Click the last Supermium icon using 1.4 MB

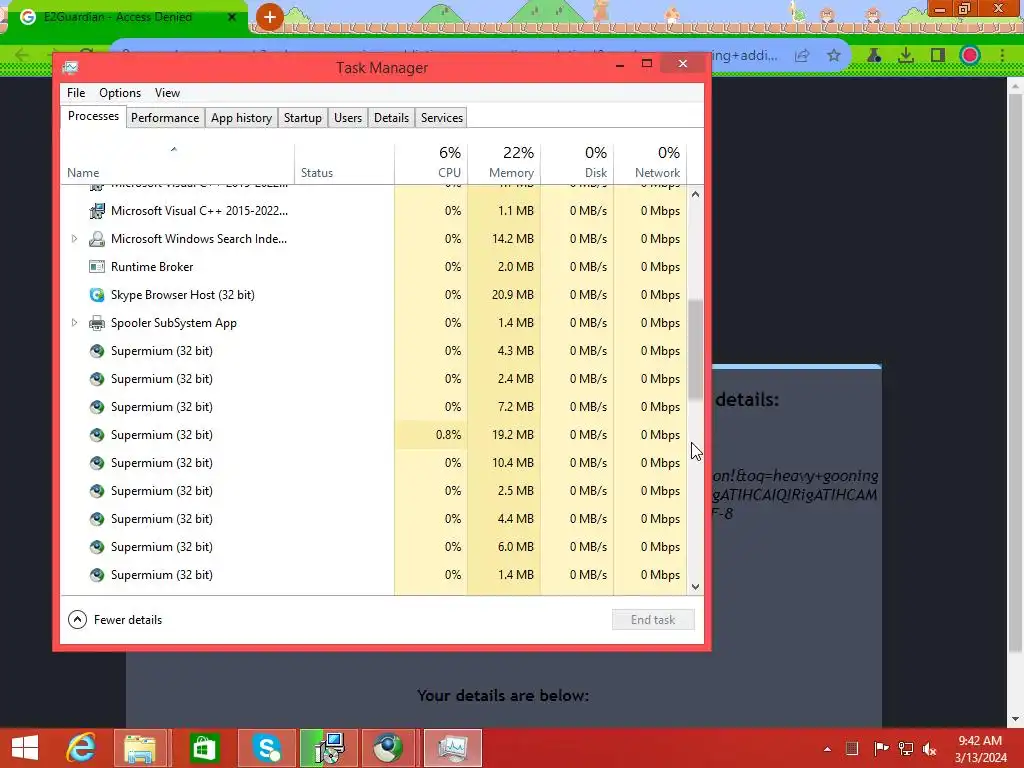(97, 575)
